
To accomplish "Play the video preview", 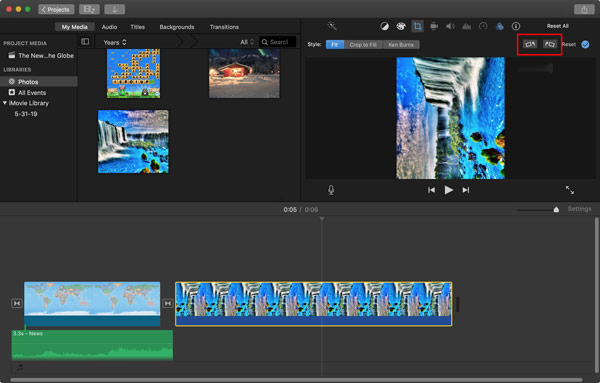I will tap(448, 190).
